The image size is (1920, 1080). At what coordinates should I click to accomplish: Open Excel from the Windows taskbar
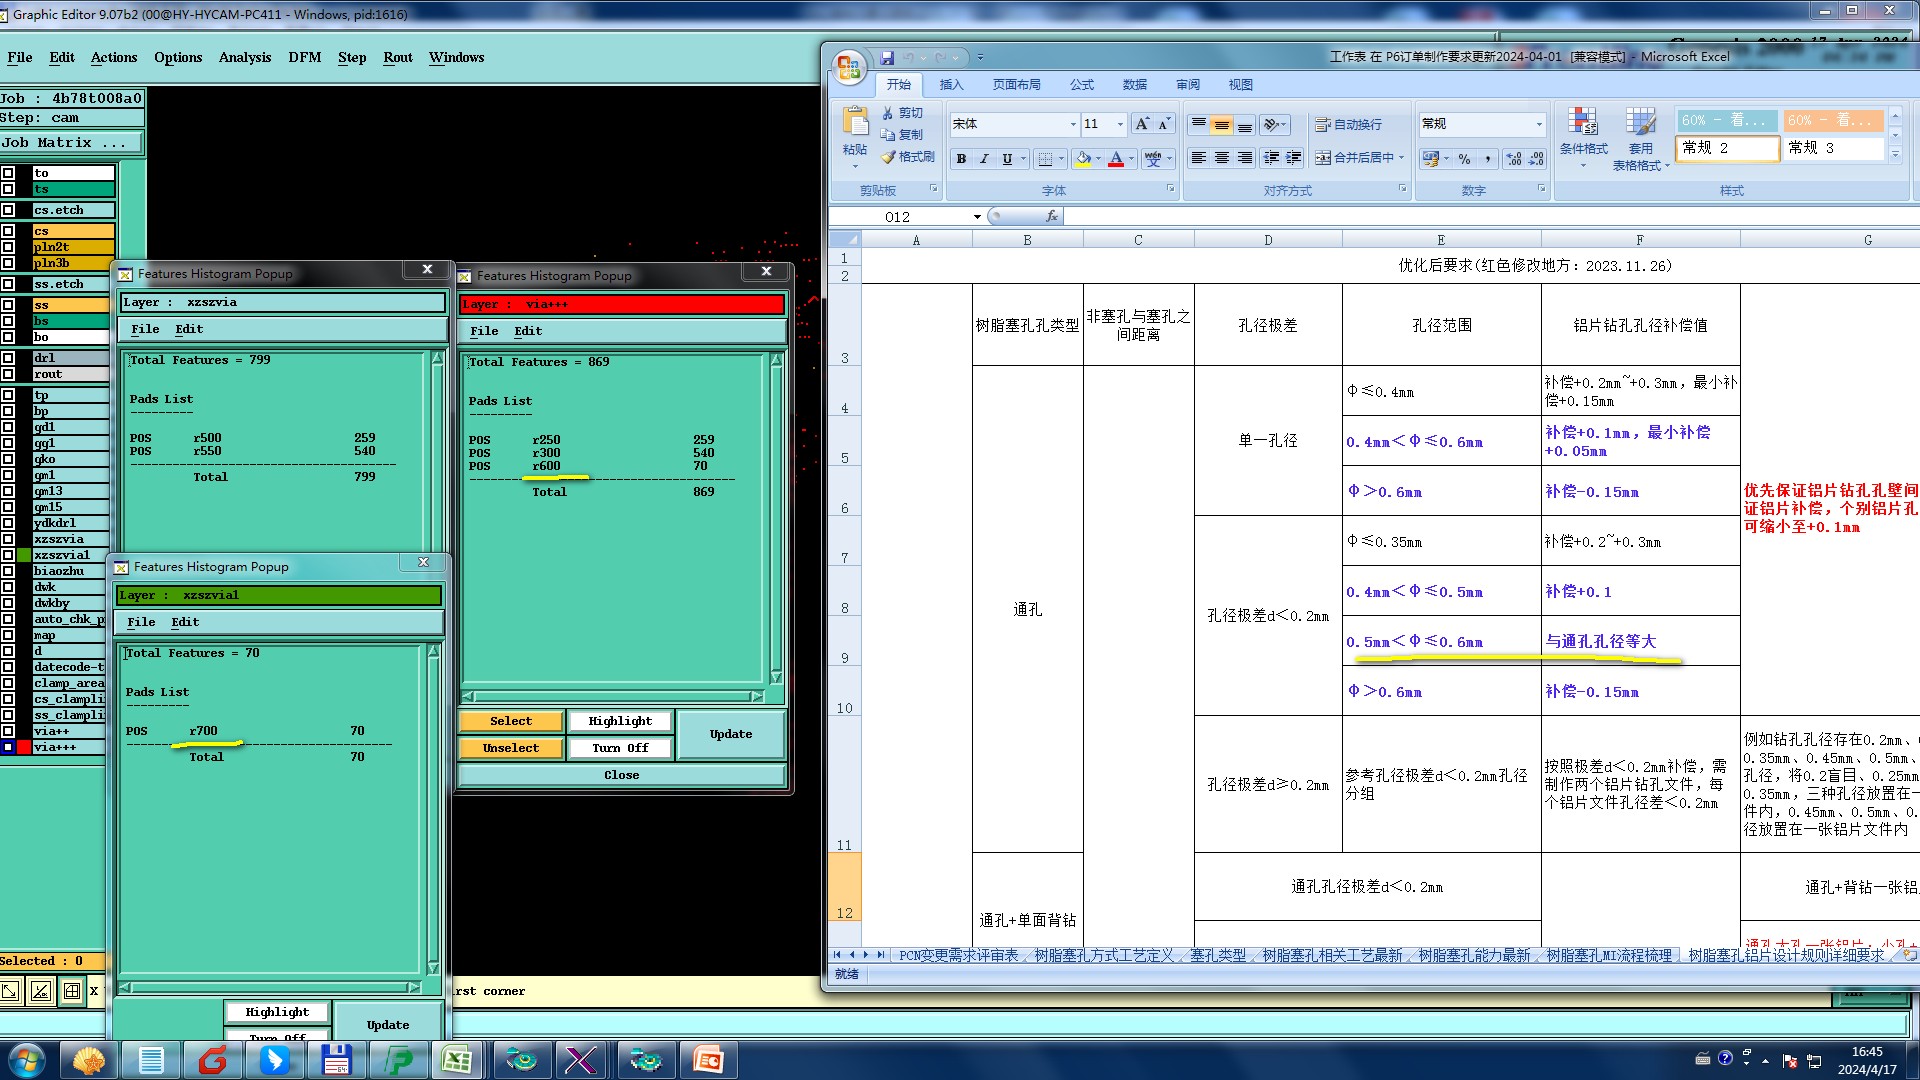(457, 1059)
